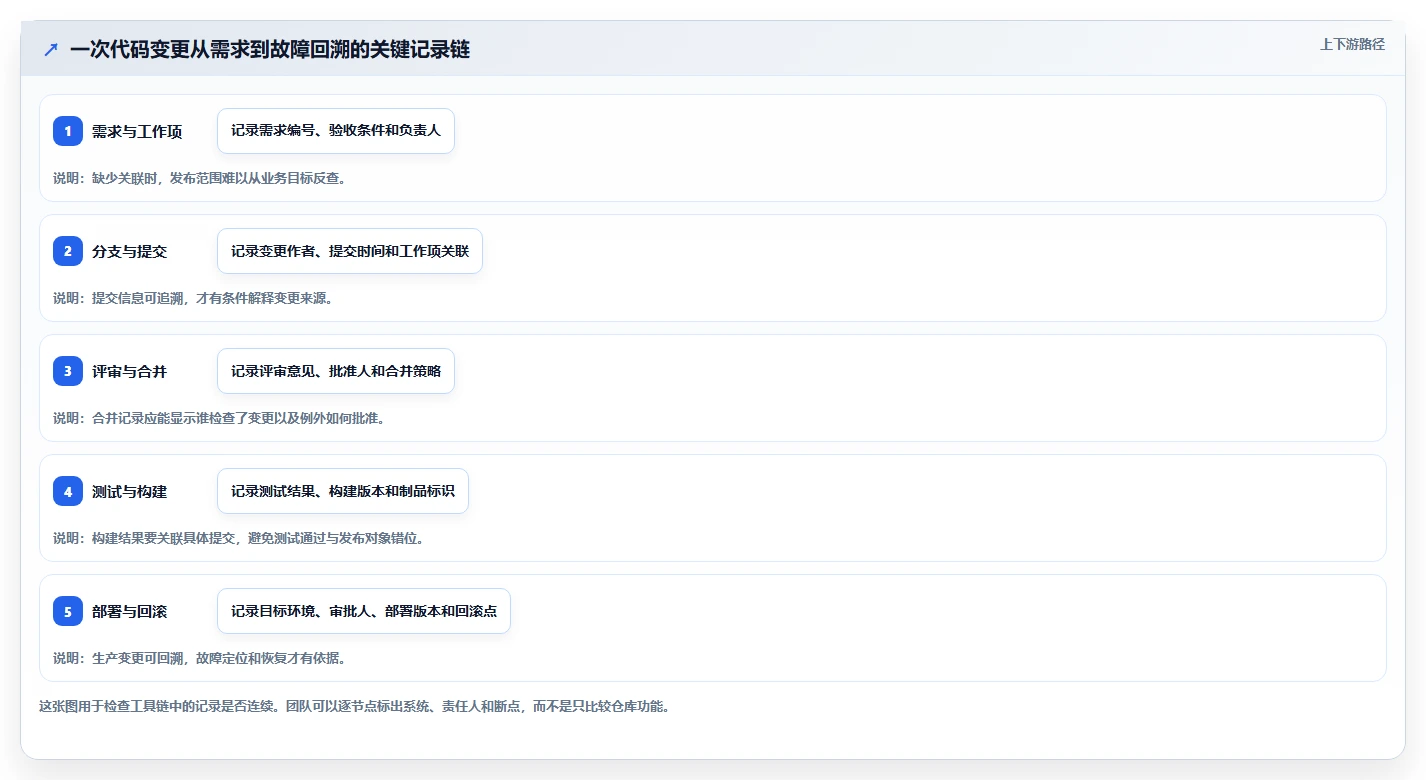Click the 记录评审意见、批准人和合并策略 chip
Viewport: 1426px width, 780px height.
(336, 371)
